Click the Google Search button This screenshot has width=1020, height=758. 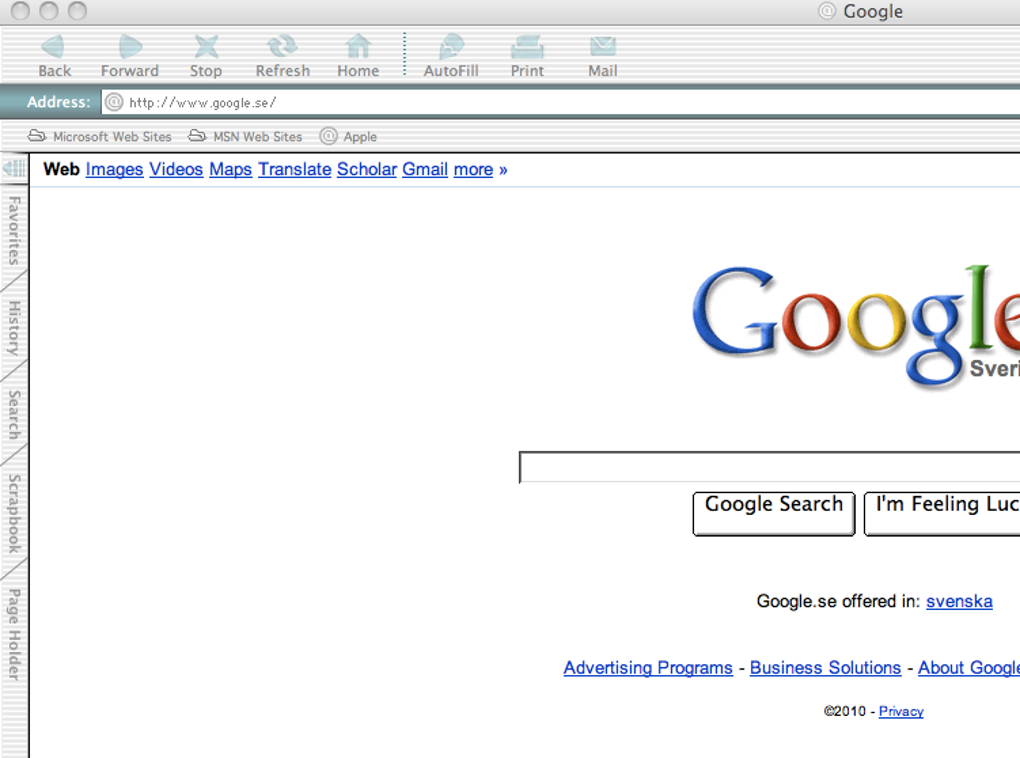774,513
